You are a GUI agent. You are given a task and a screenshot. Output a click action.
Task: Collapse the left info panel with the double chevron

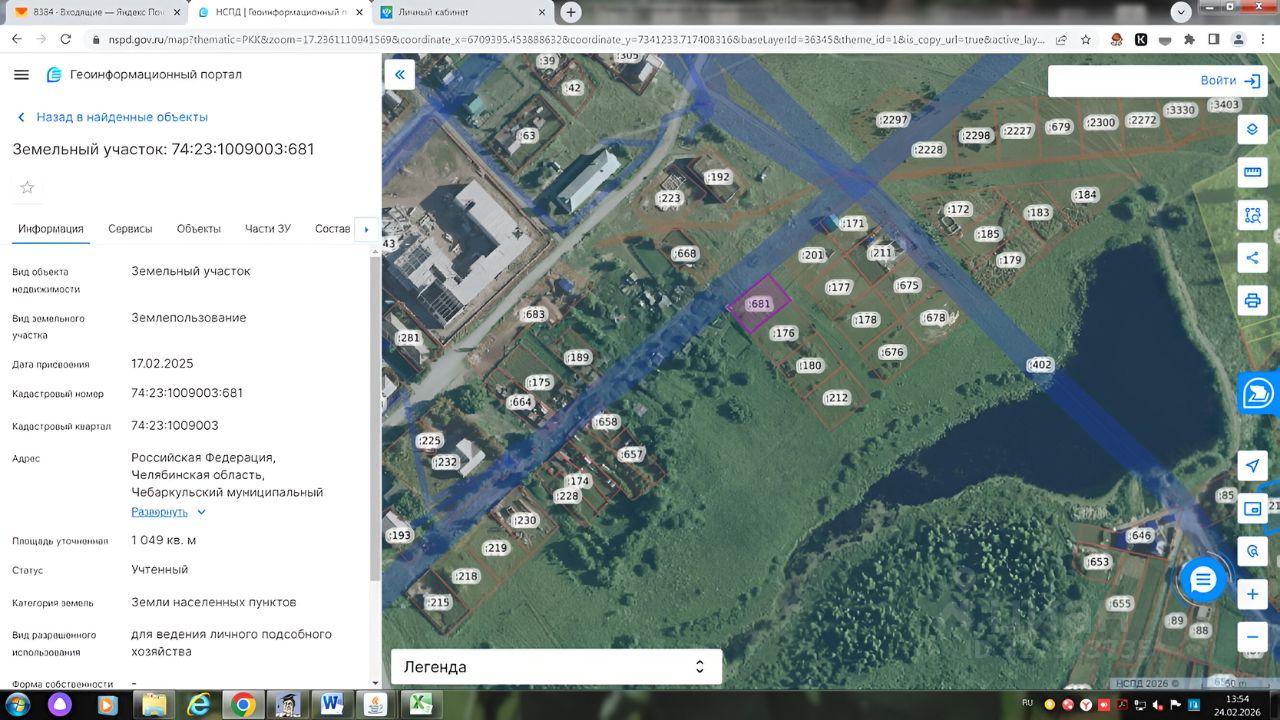pos(400,75)
